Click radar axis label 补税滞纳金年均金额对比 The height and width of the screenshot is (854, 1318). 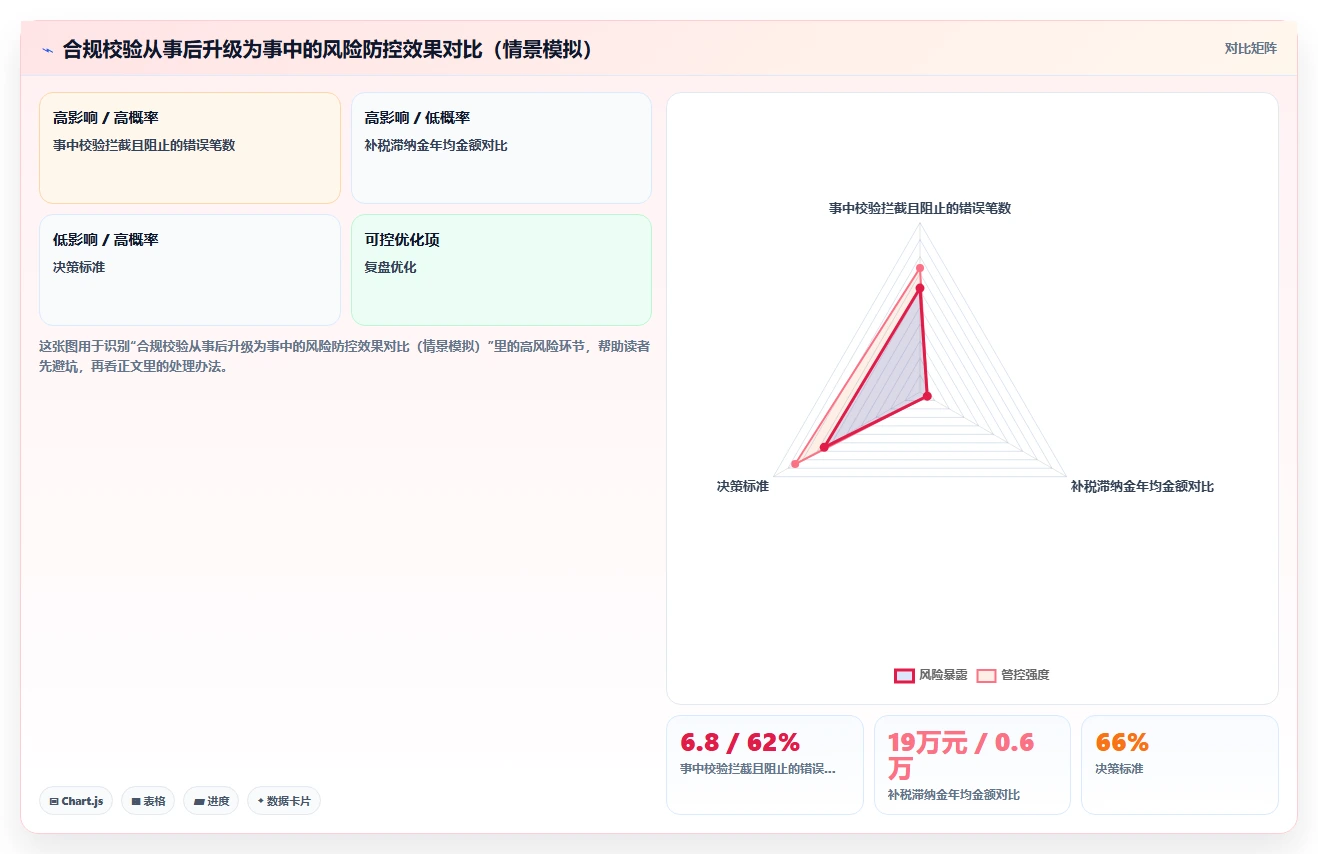pyautogui.click(x=1142, y=486)
